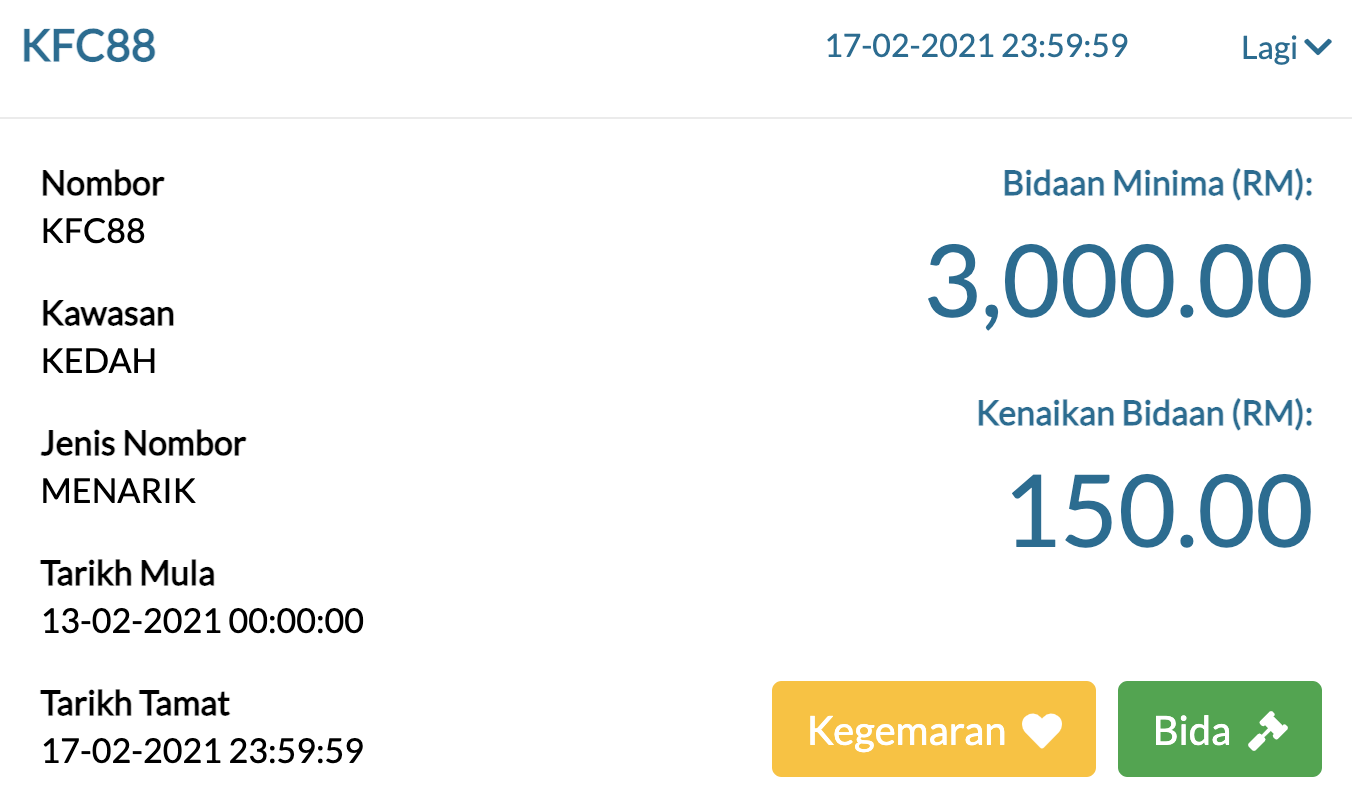Click the Kenaikan Bidaan (RM) label
This screenshot has height=805, width=1352.
coord(1144,413)
